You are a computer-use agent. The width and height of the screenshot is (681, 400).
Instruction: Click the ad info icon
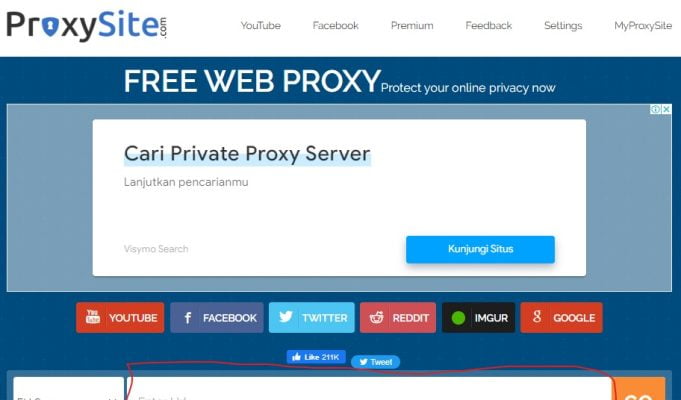[655, 109]
